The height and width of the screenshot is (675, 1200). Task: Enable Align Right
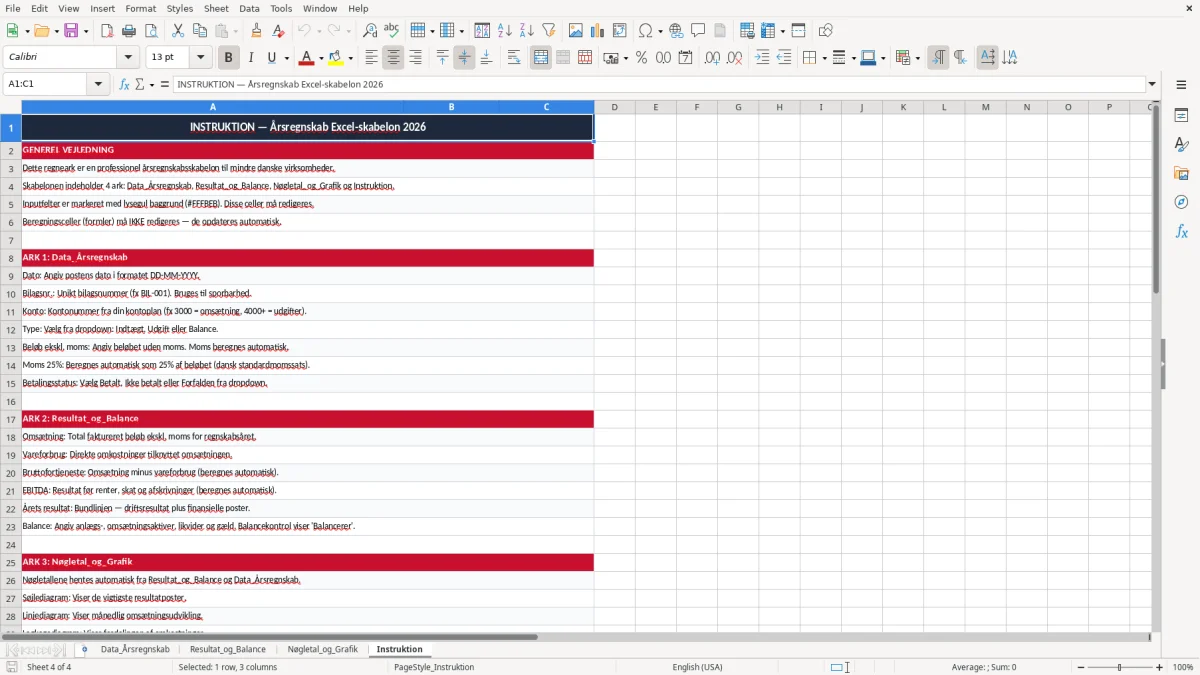tap(415, 58)
